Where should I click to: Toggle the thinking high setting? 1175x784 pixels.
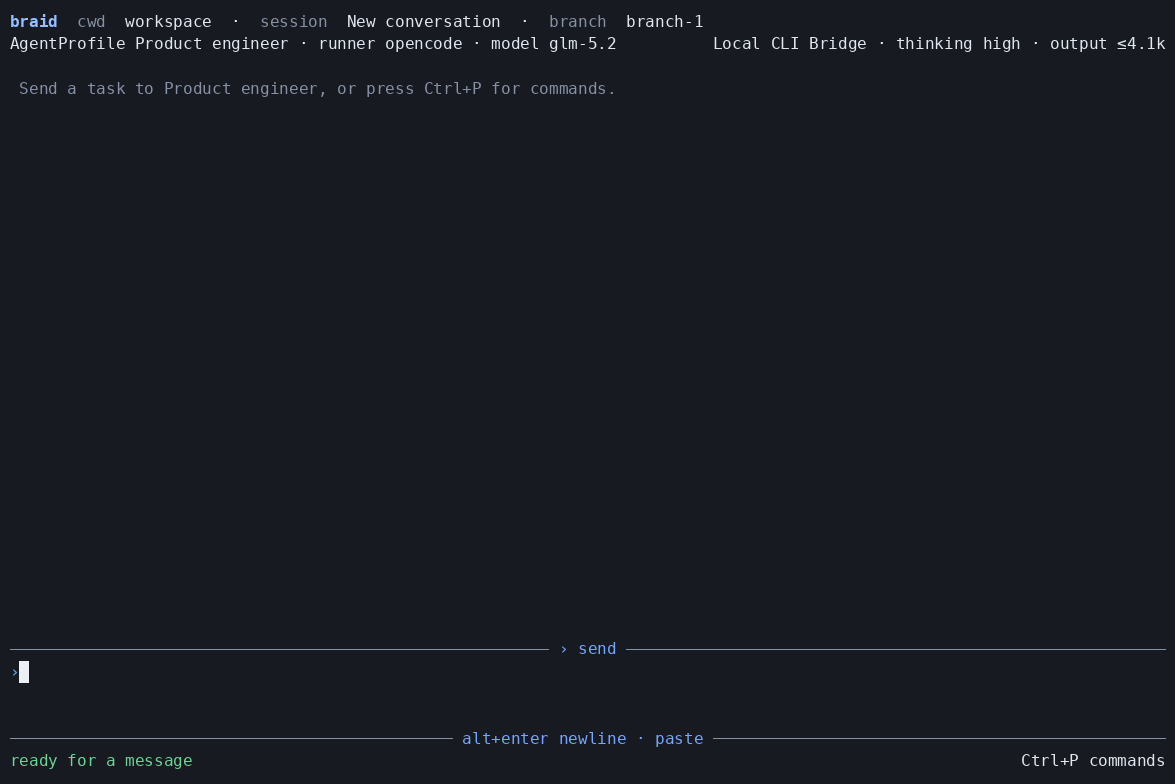pyautogui.click(x=958, y=43)
